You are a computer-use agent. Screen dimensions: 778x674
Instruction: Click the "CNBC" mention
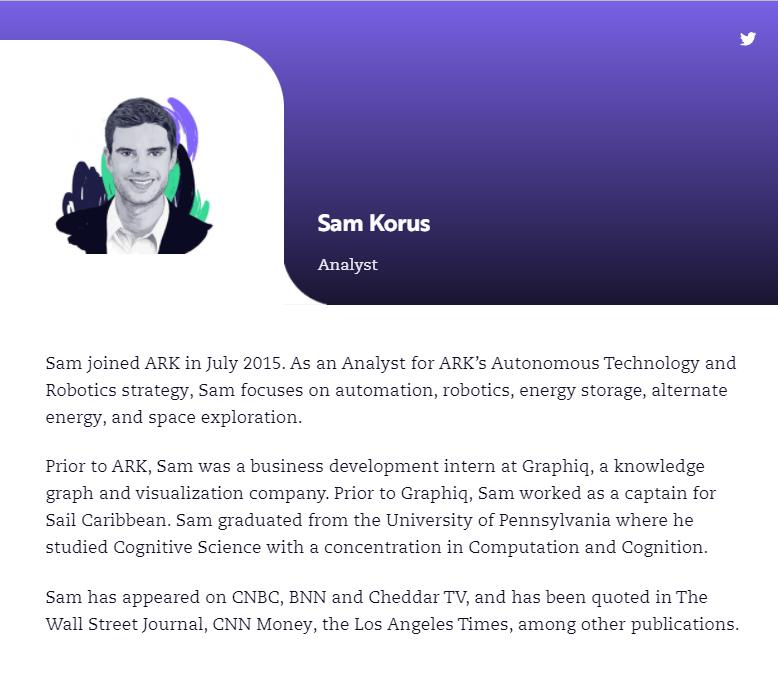click(x=257, y=597)
